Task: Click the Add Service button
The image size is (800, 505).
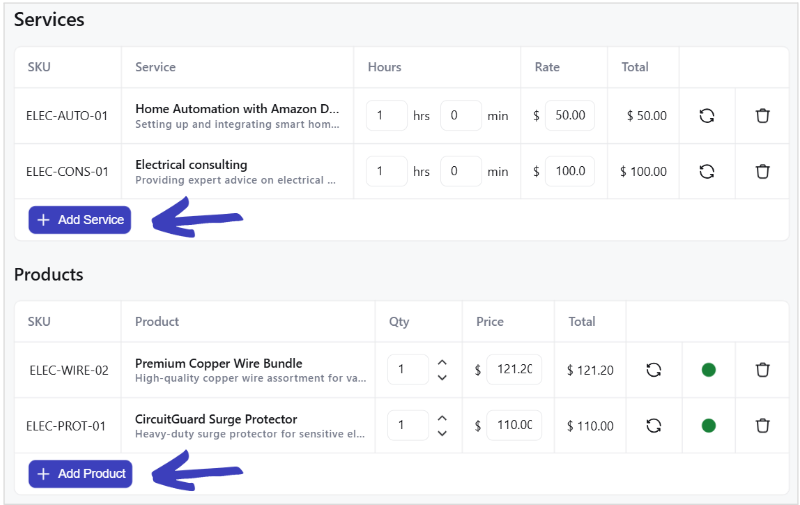Action: [80, 220]
